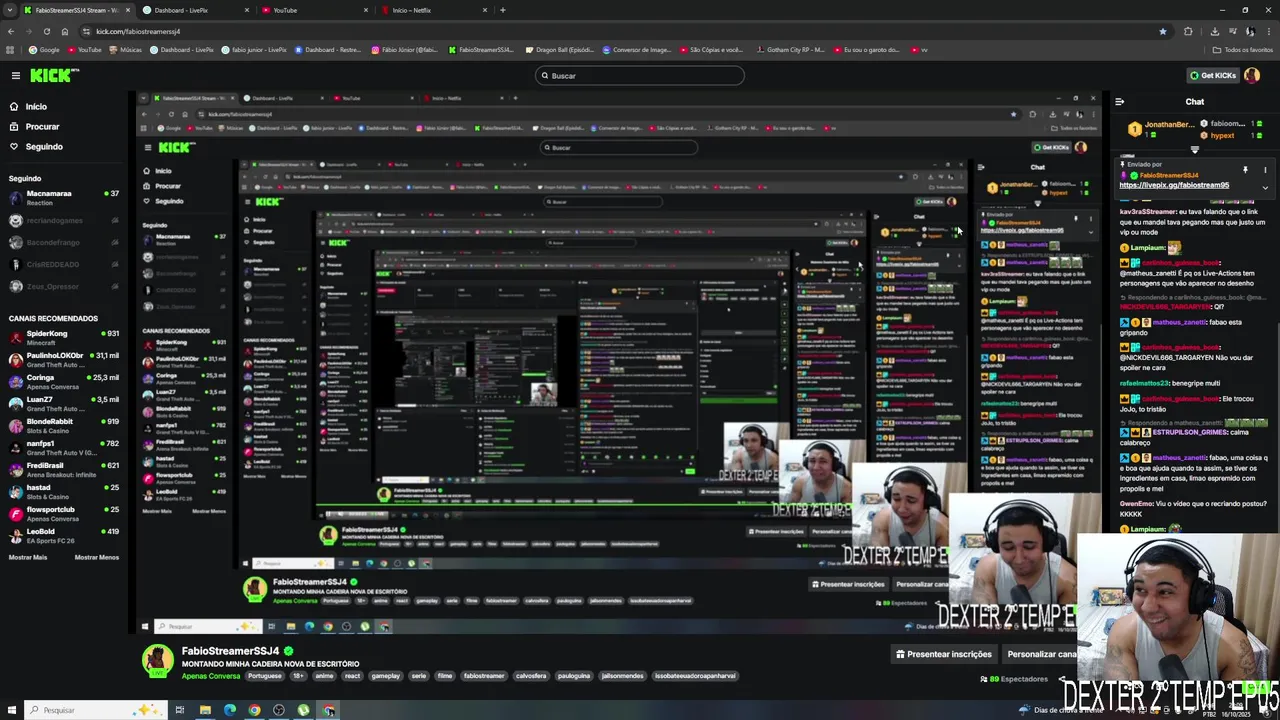Expand the chat leaderboard arrow

click(1194, 150)
